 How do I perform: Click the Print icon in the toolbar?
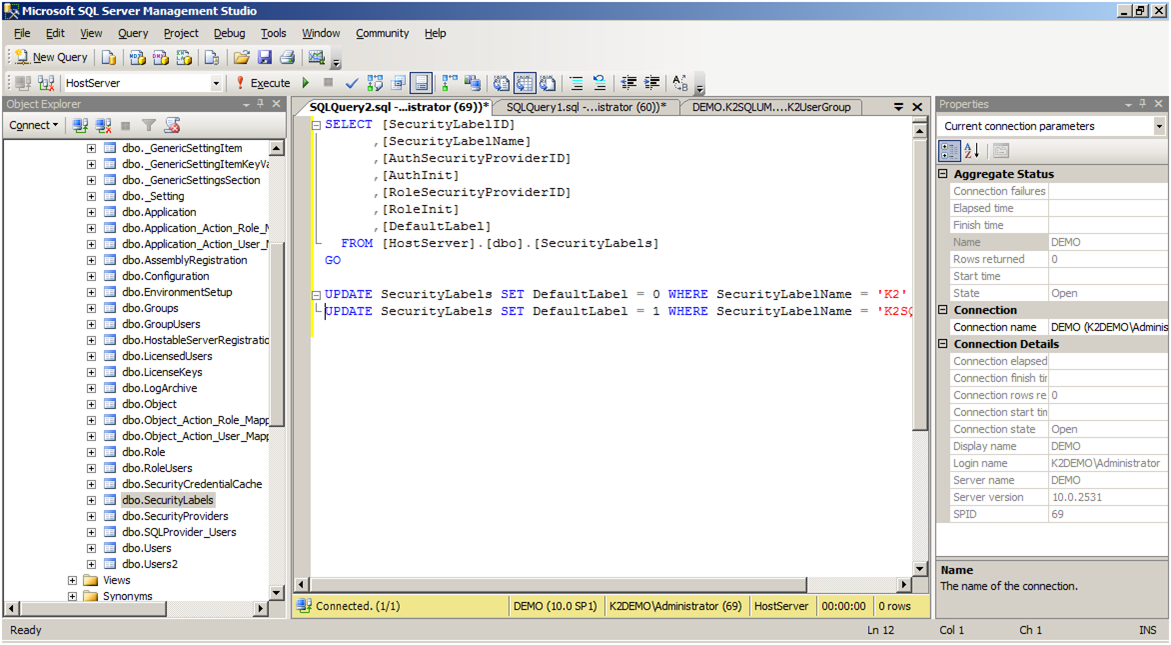pos(288,58)
